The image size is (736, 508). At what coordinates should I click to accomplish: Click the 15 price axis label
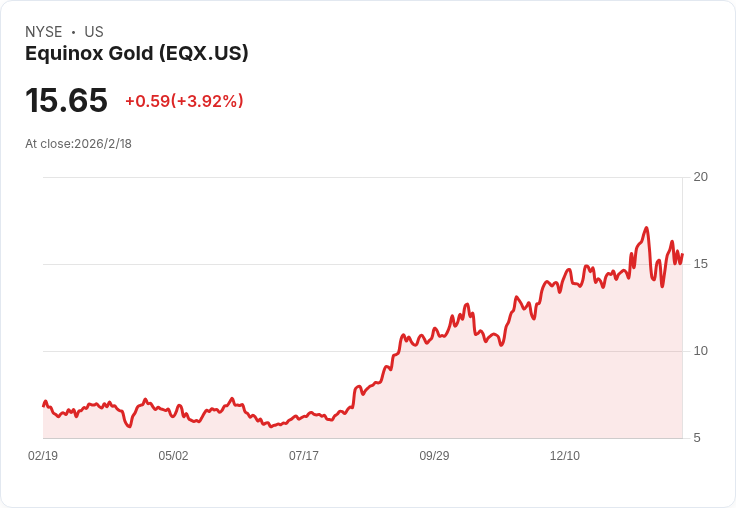[x=701, y=264]
